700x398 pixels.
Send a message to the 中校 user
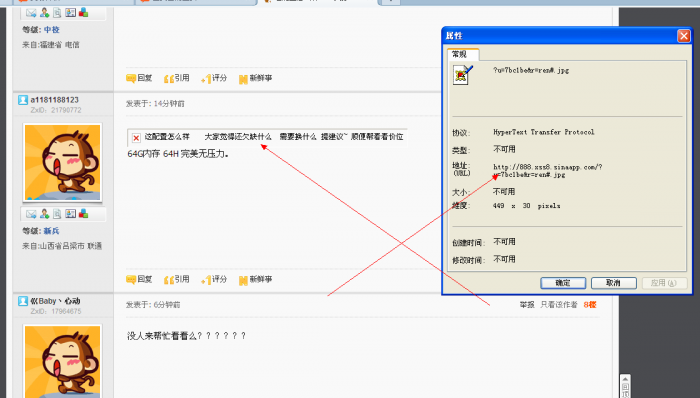(31, 13)
